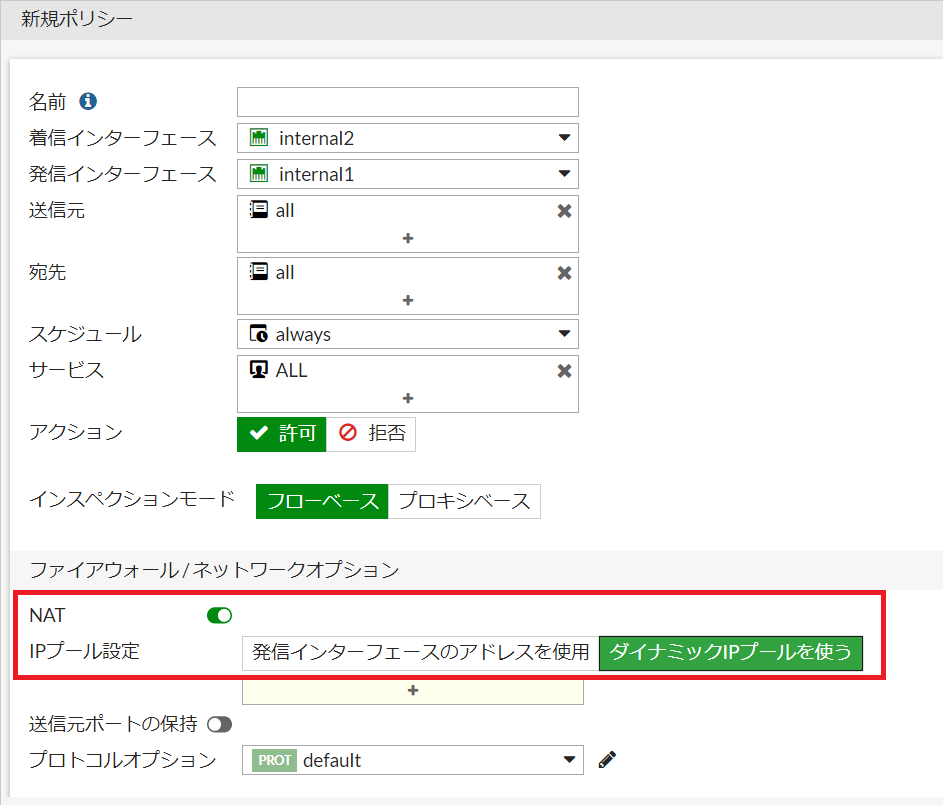Click ダイナミックIPプールを使う button

pos(731,653)
